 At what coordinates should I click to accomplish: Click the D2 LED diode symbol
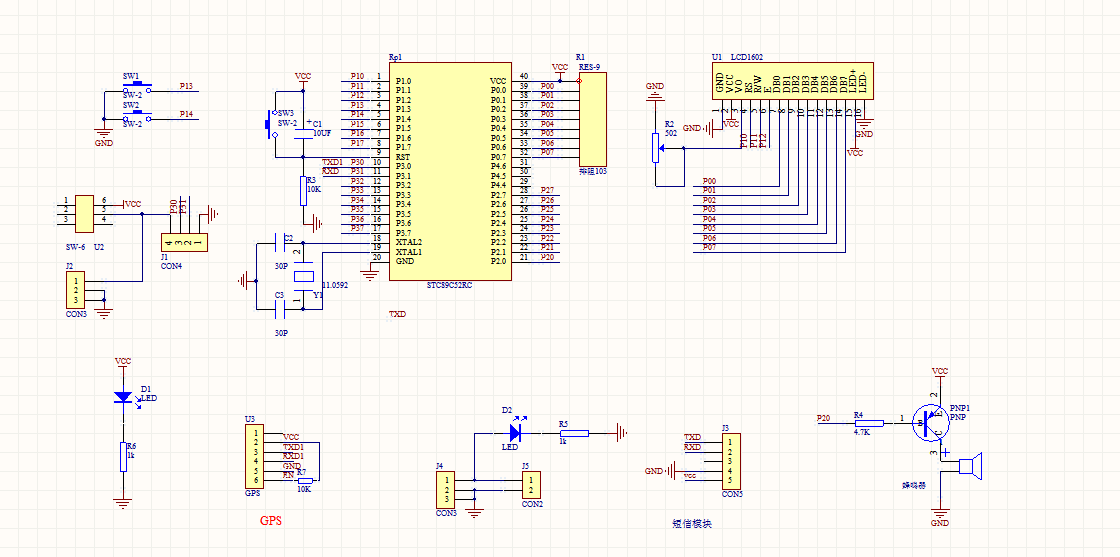pos(515,433)
